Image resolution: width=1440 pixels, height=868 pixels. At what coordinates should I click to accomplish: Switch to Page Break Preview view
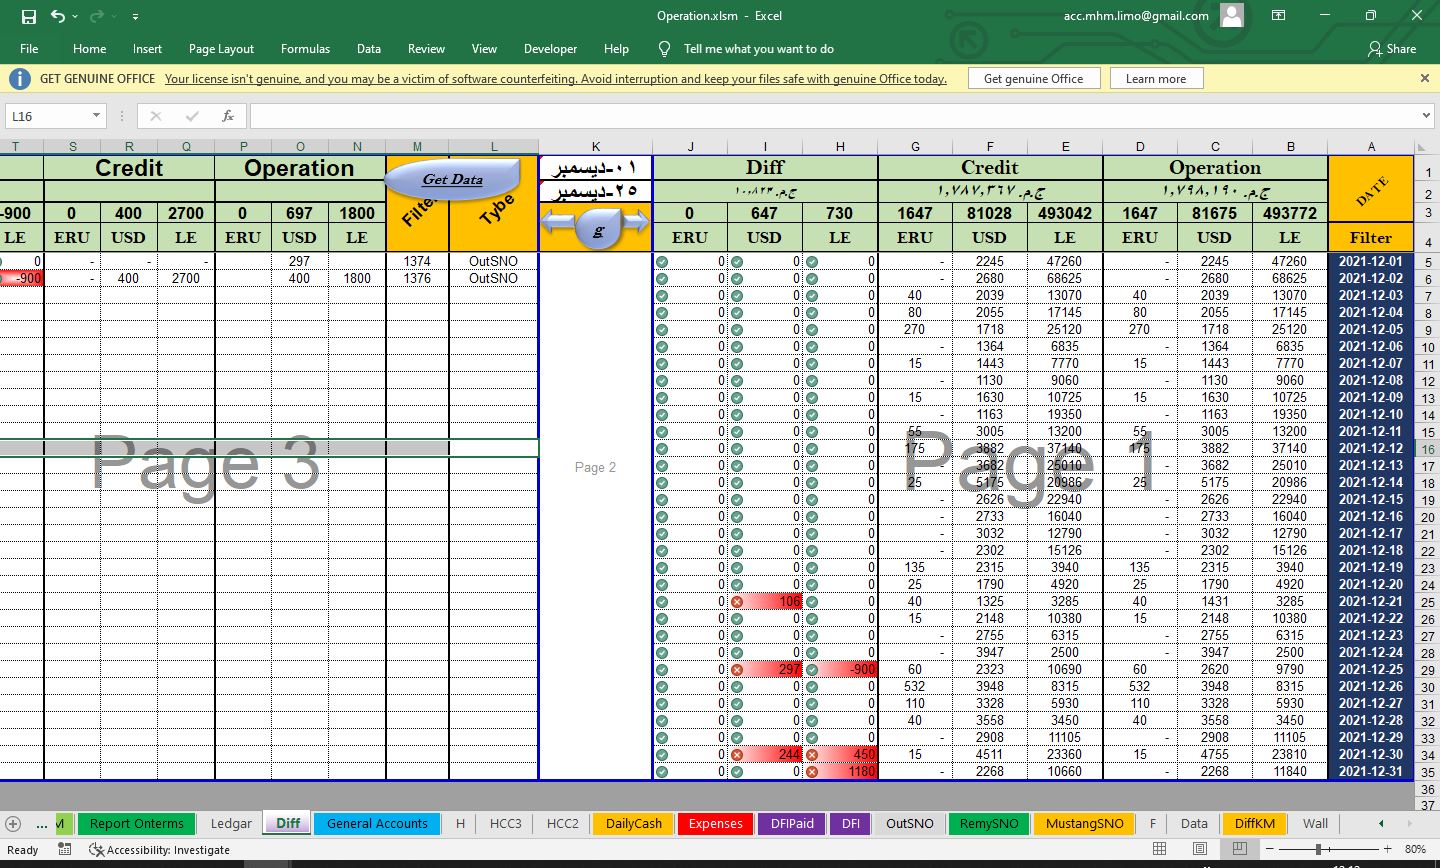[1240, 849]
